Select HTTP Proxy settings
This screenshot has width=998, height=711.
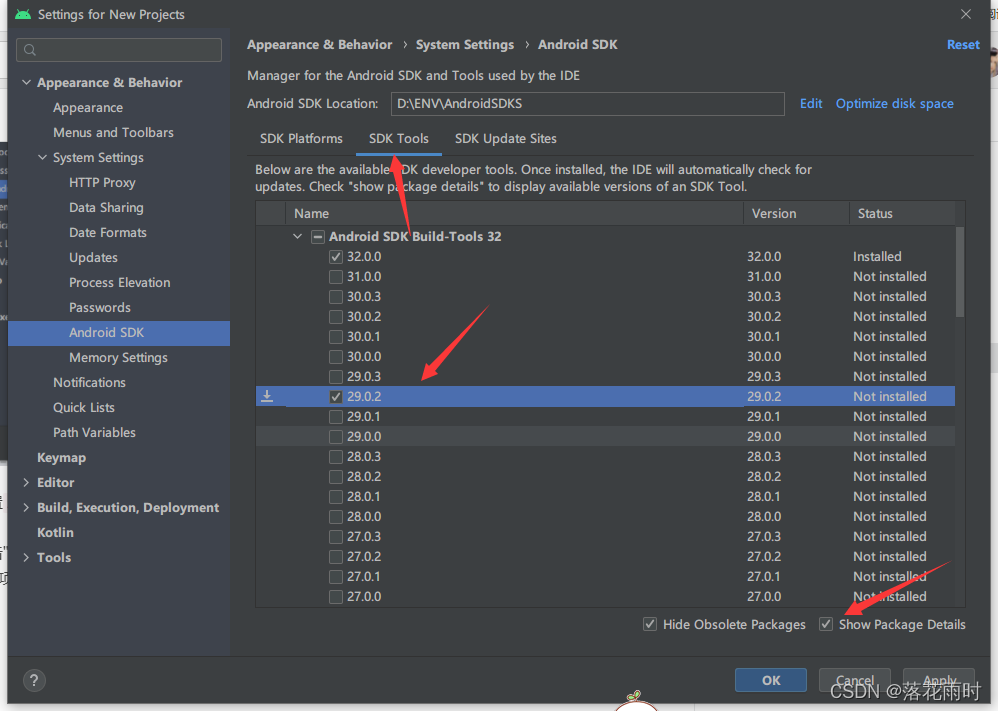tap(102, 183)
